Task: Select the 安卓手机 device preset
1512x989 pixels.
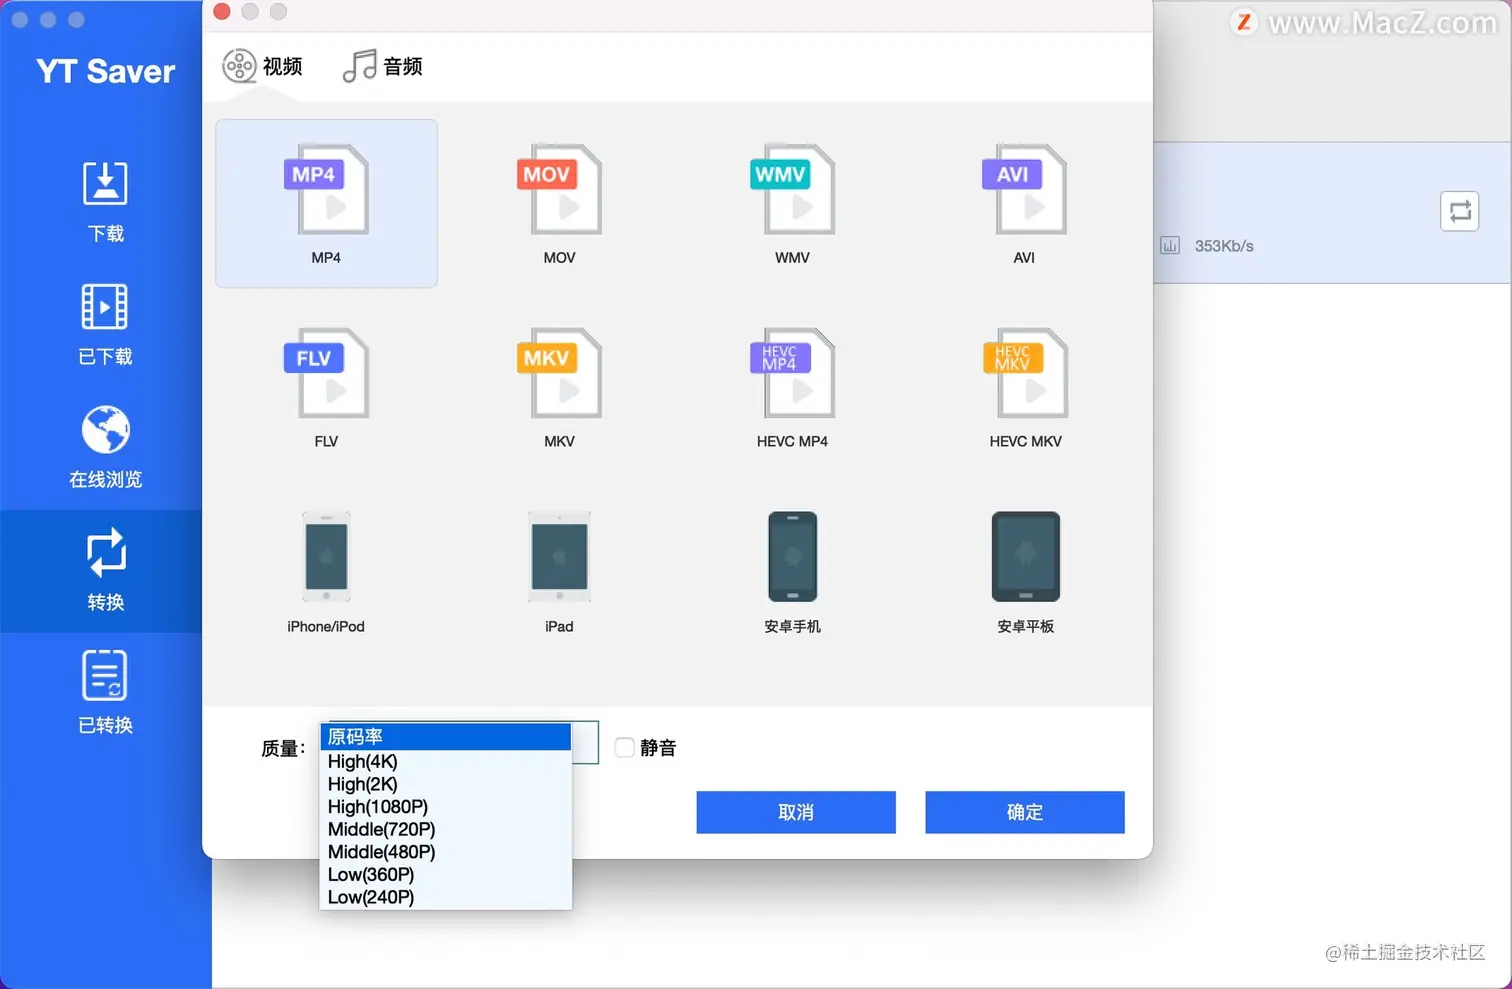Action: (x=792, y=557)
